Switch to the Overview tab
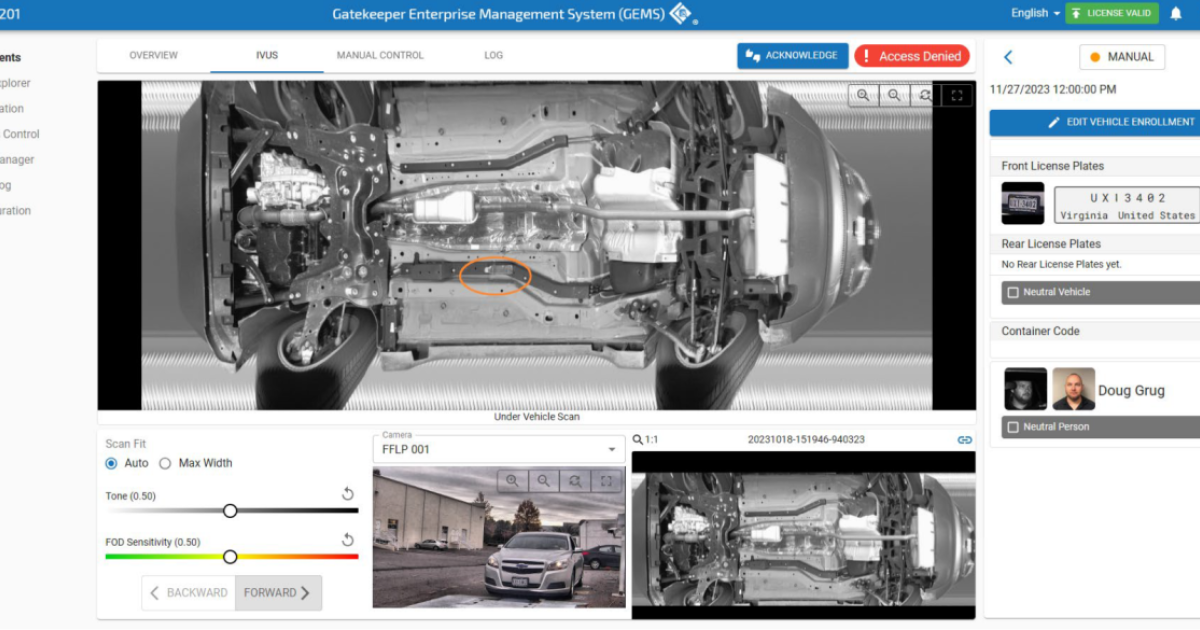This screenshot has height=630, width=1200. (x=153, y=56)
